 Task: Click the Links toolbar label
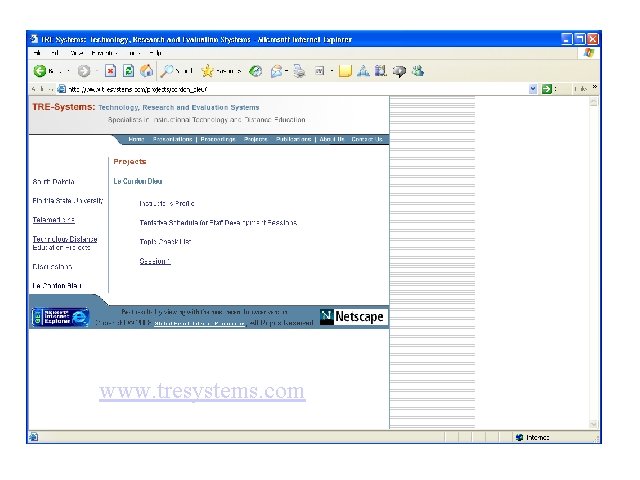[580, 89]
